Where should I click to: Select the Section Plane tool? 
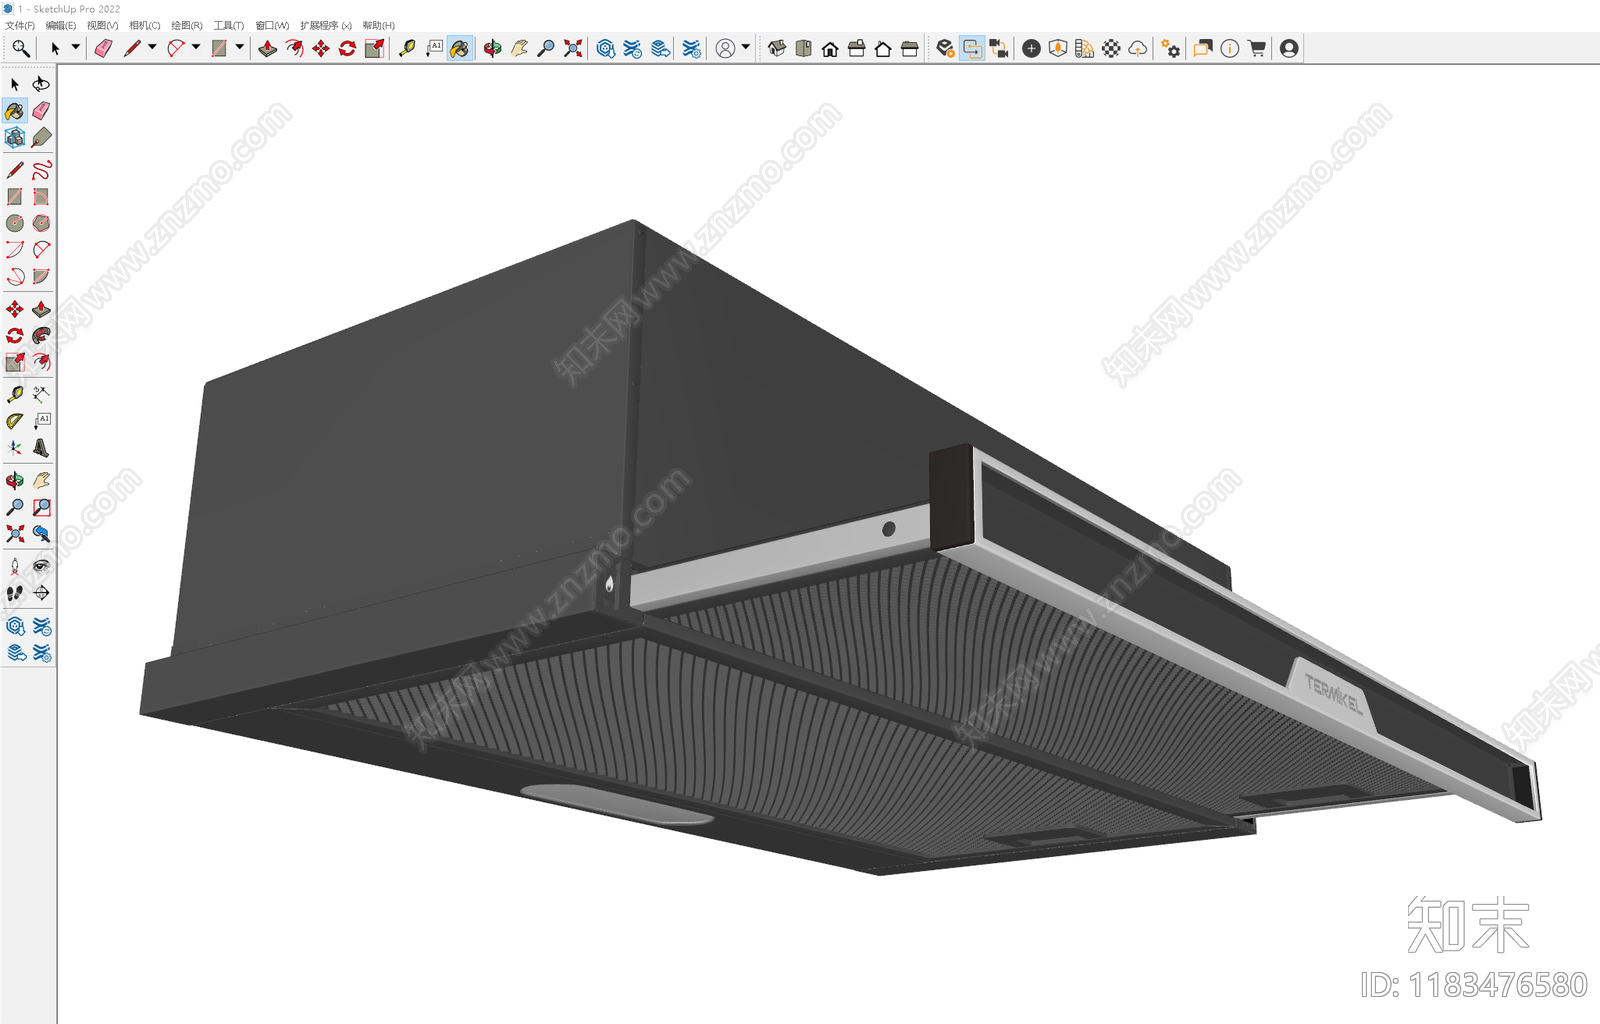tap(41, 593)
